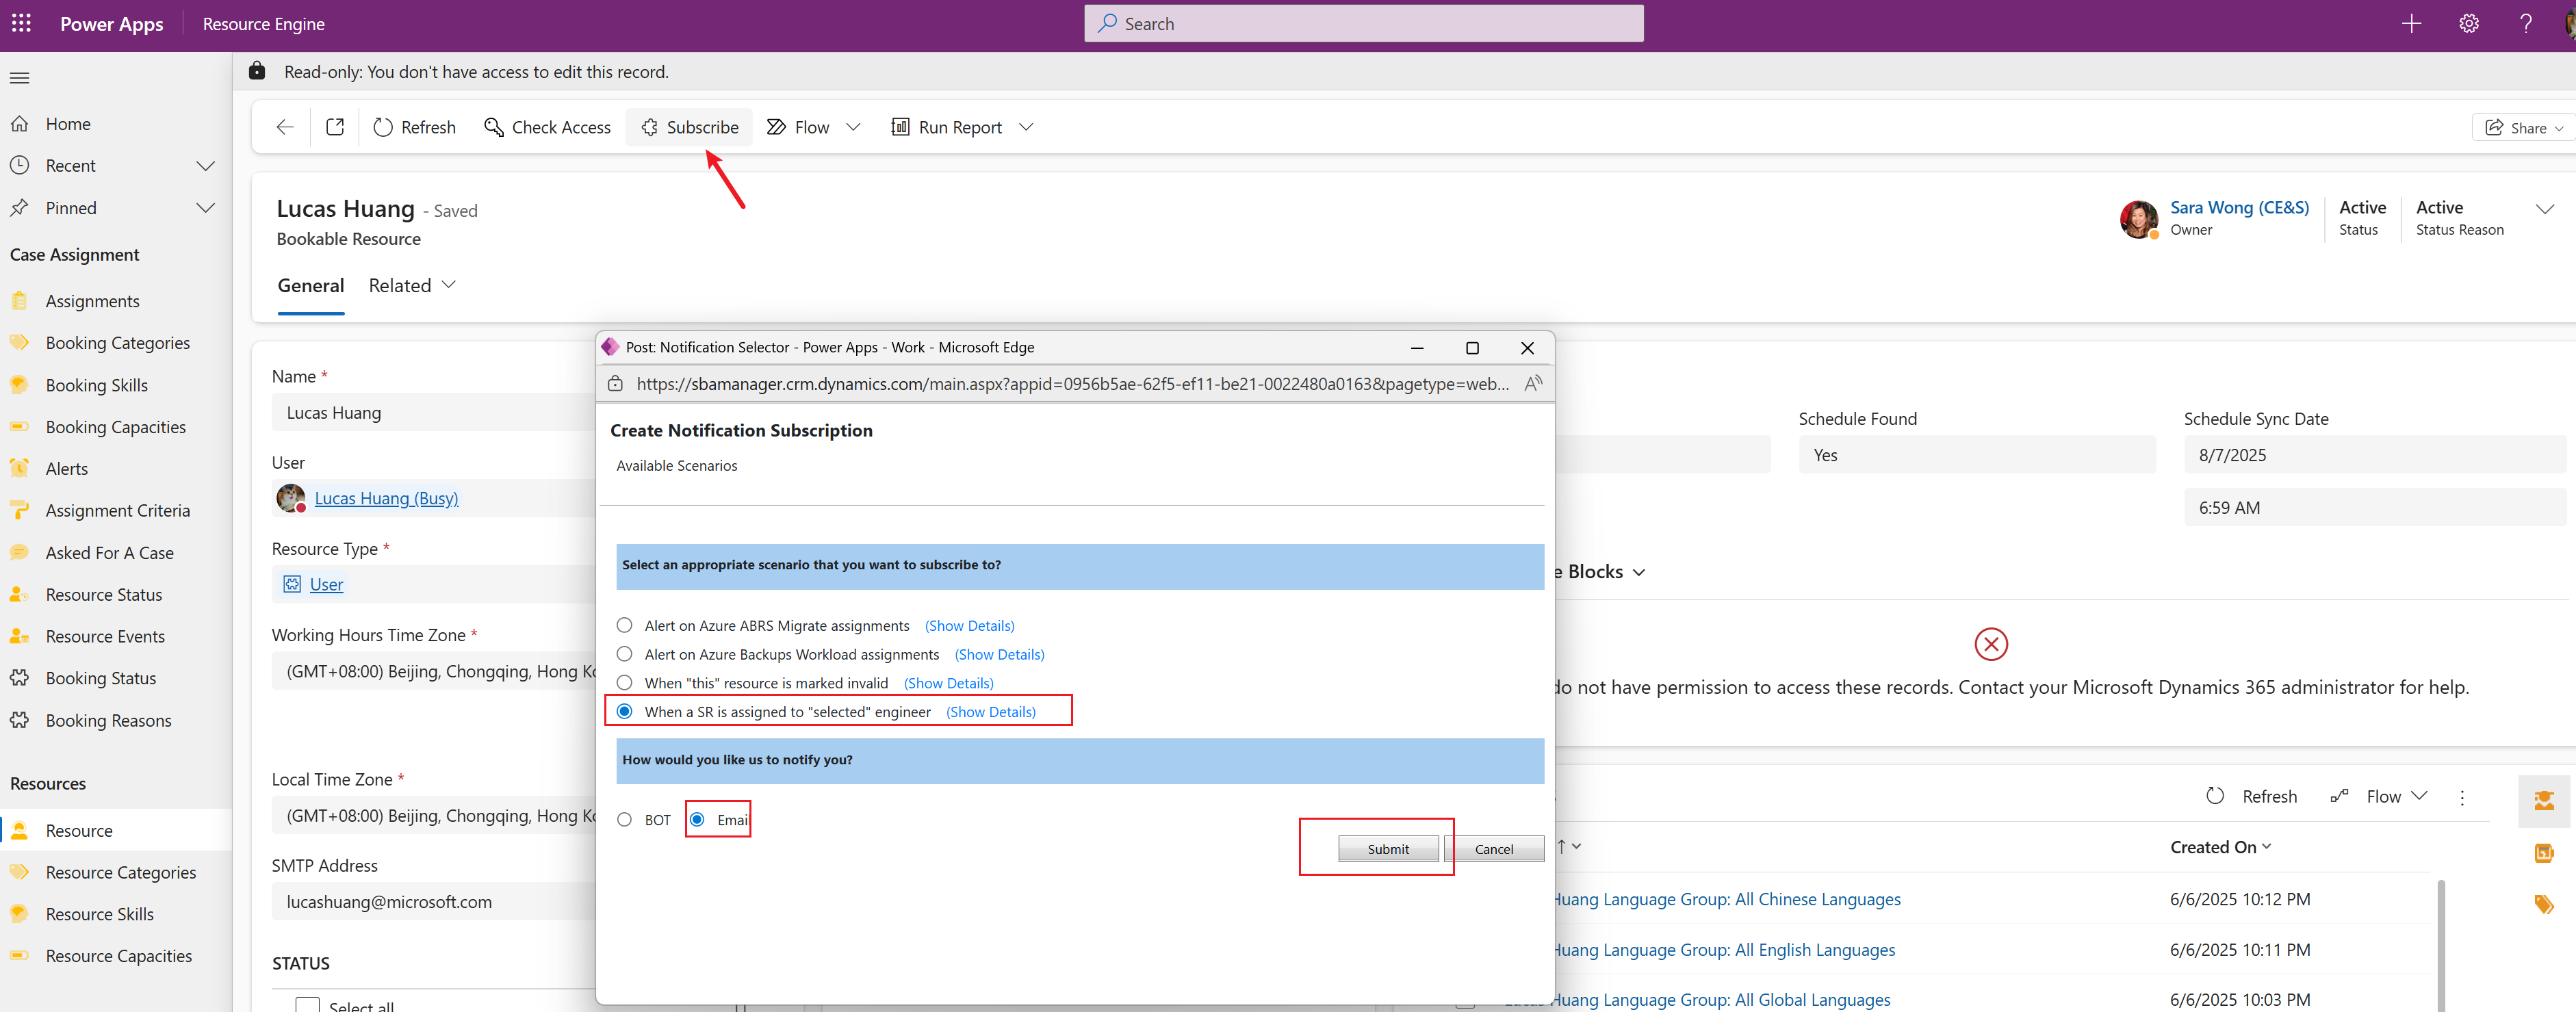Click the Alerts sidebar icon
This screenshot has height=1012, width=2576.
19,469
